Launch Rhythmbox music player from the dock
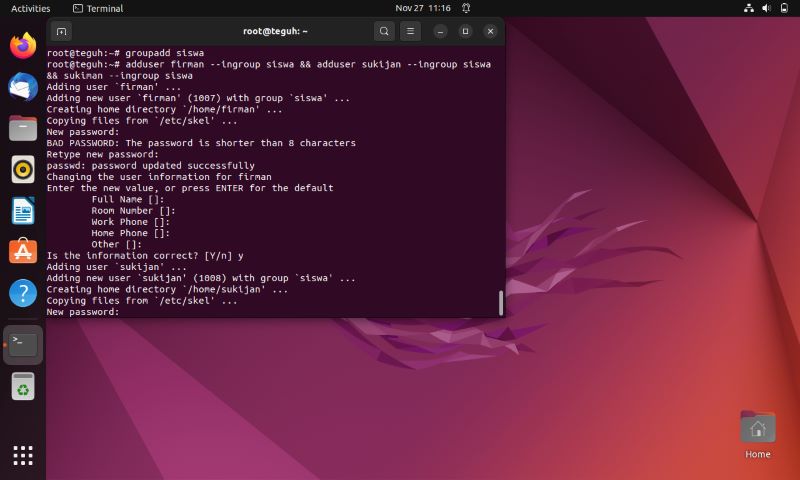 coord(23,169)
